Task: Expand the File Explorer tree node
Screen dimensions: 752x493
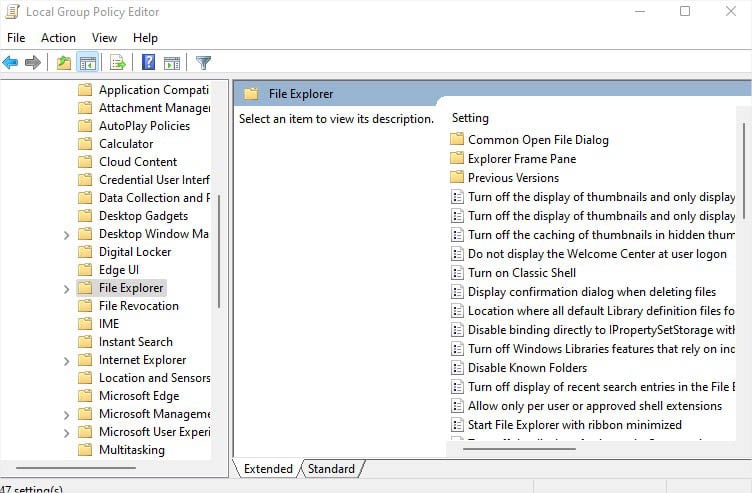Action: 66,289
